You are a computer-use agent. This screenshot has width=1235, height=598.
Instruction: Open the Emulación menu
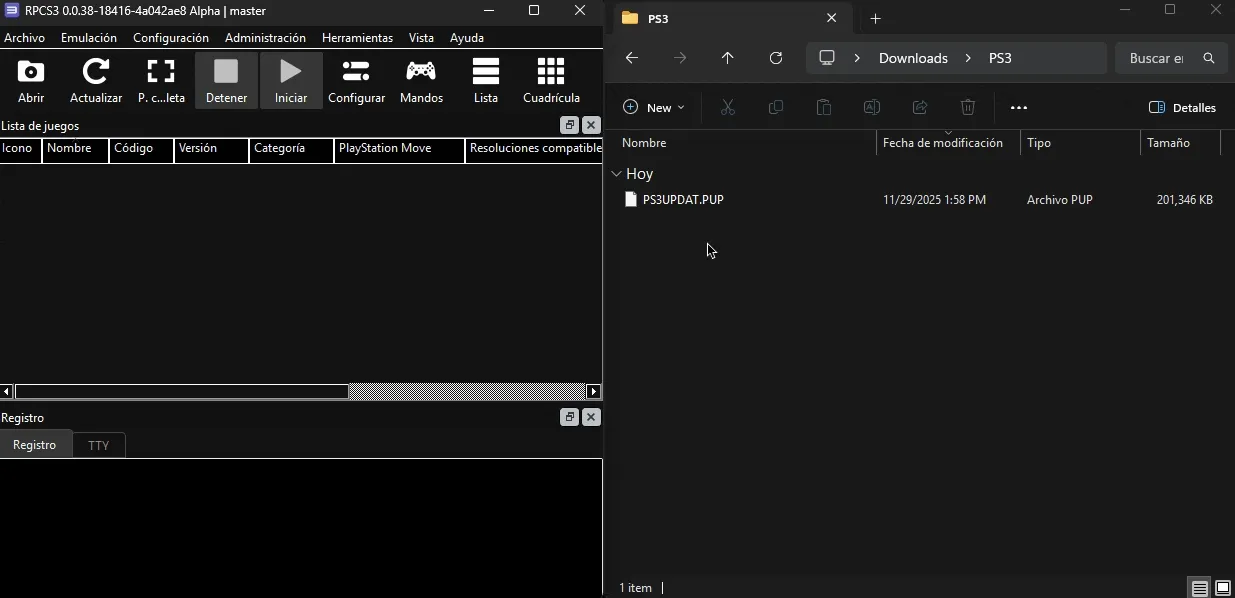pyautogui.click(x=89, y=38)
